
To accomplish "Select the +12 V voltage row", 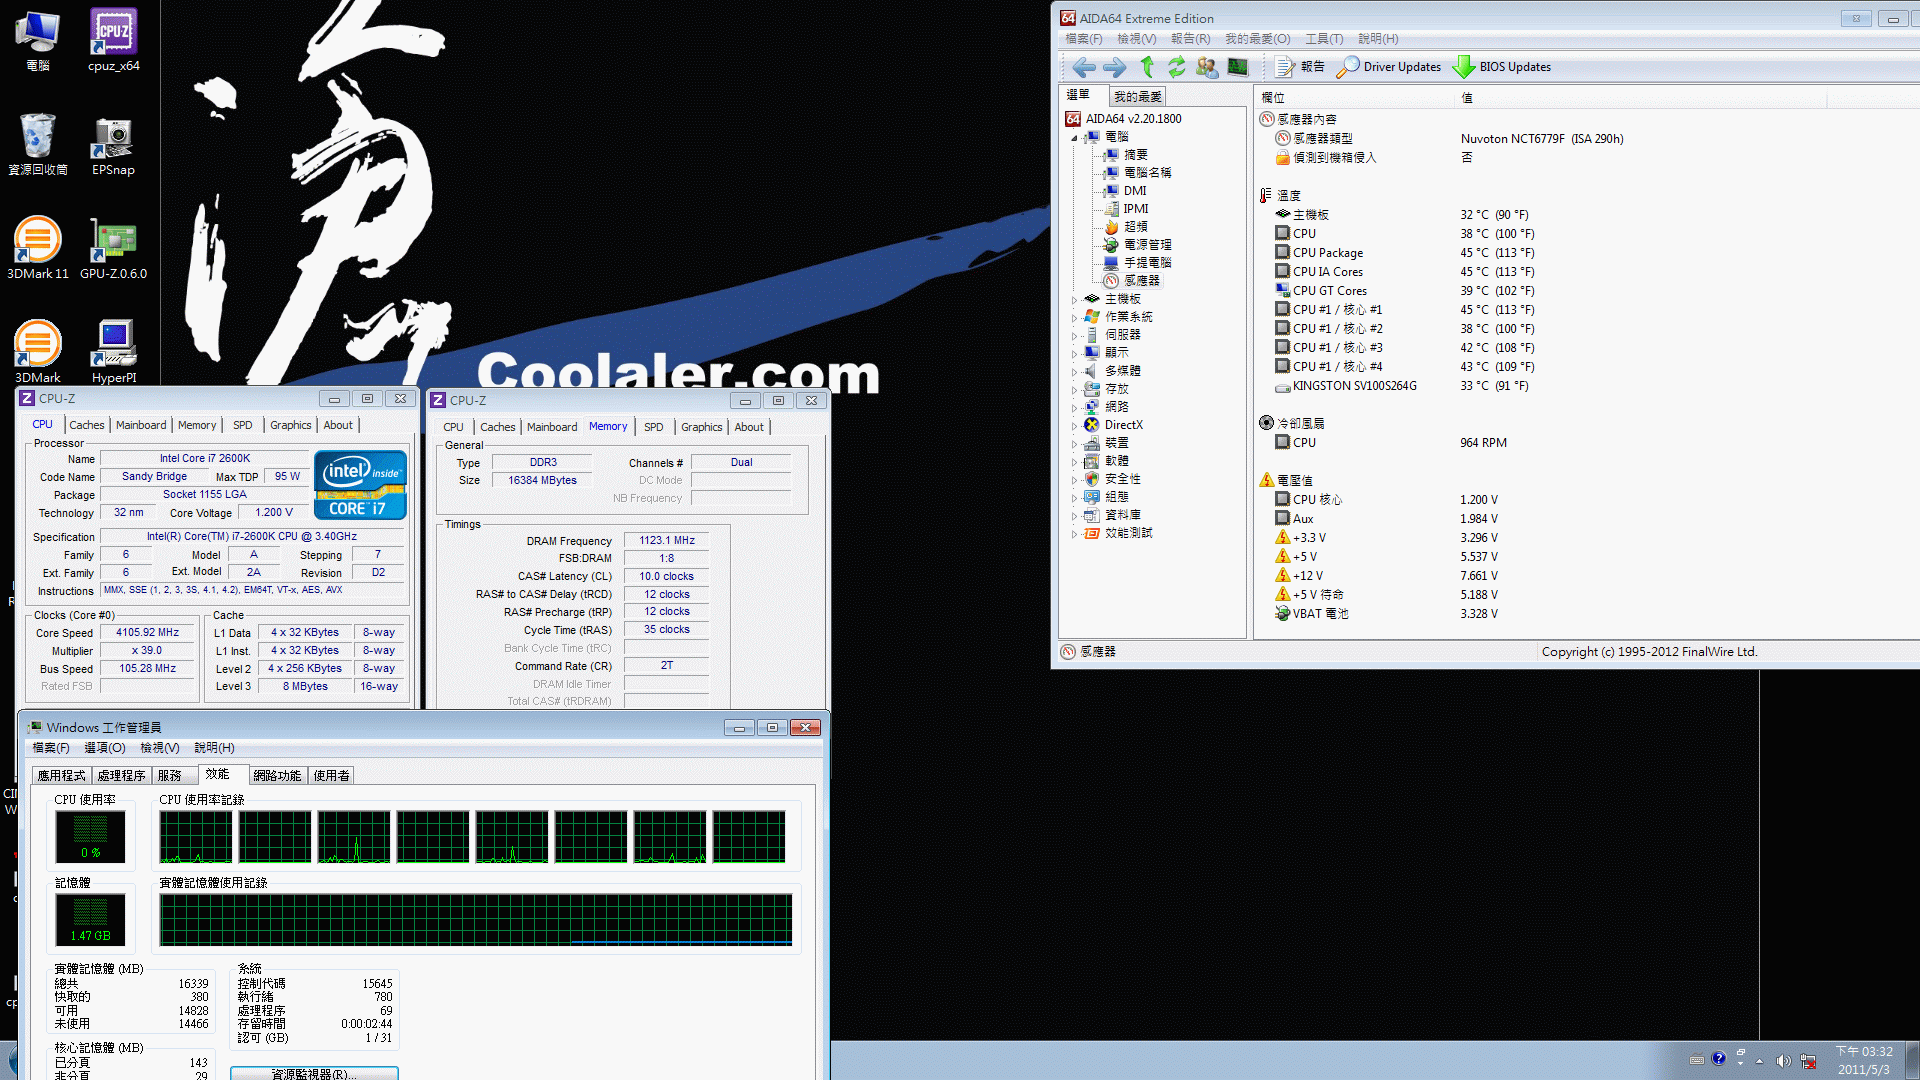I will click(1386, 576).
